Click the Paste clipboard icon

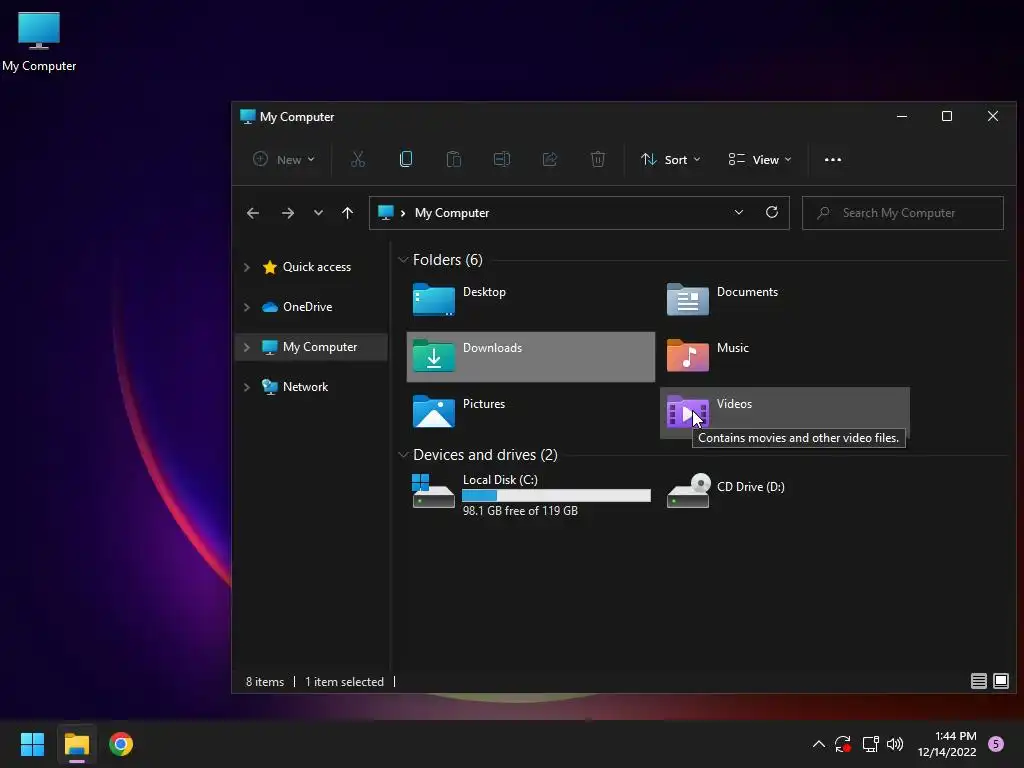(454, 159)
